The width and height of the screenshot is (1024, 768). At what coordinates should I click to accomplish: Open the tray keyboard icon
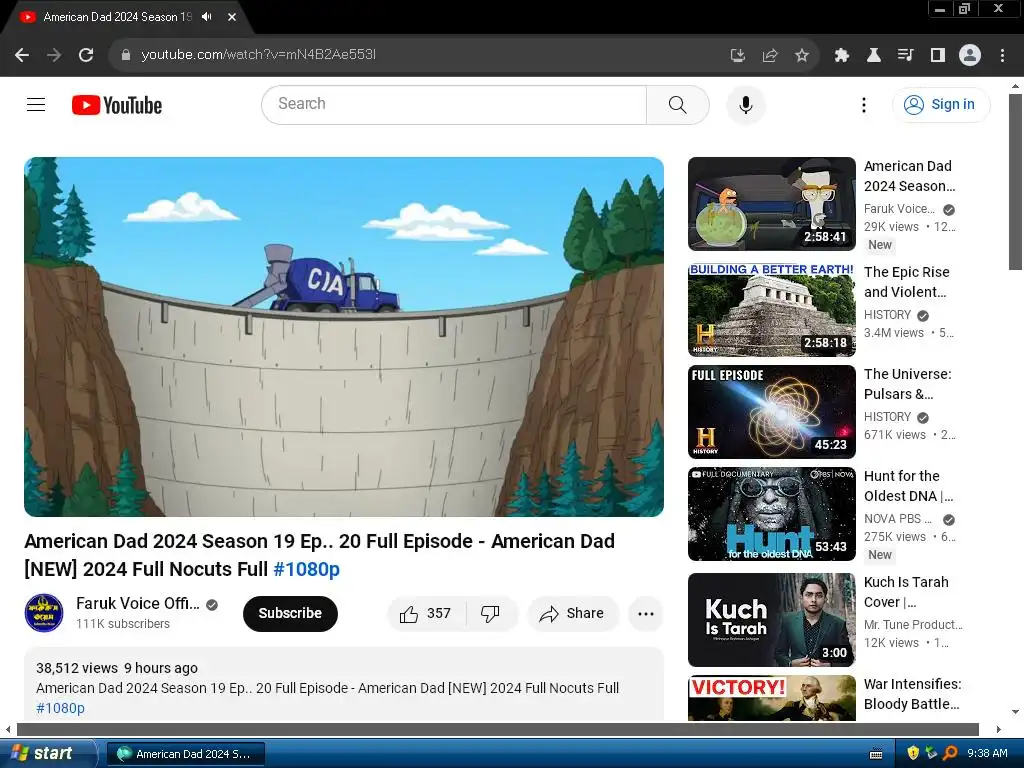coord(876,754)
